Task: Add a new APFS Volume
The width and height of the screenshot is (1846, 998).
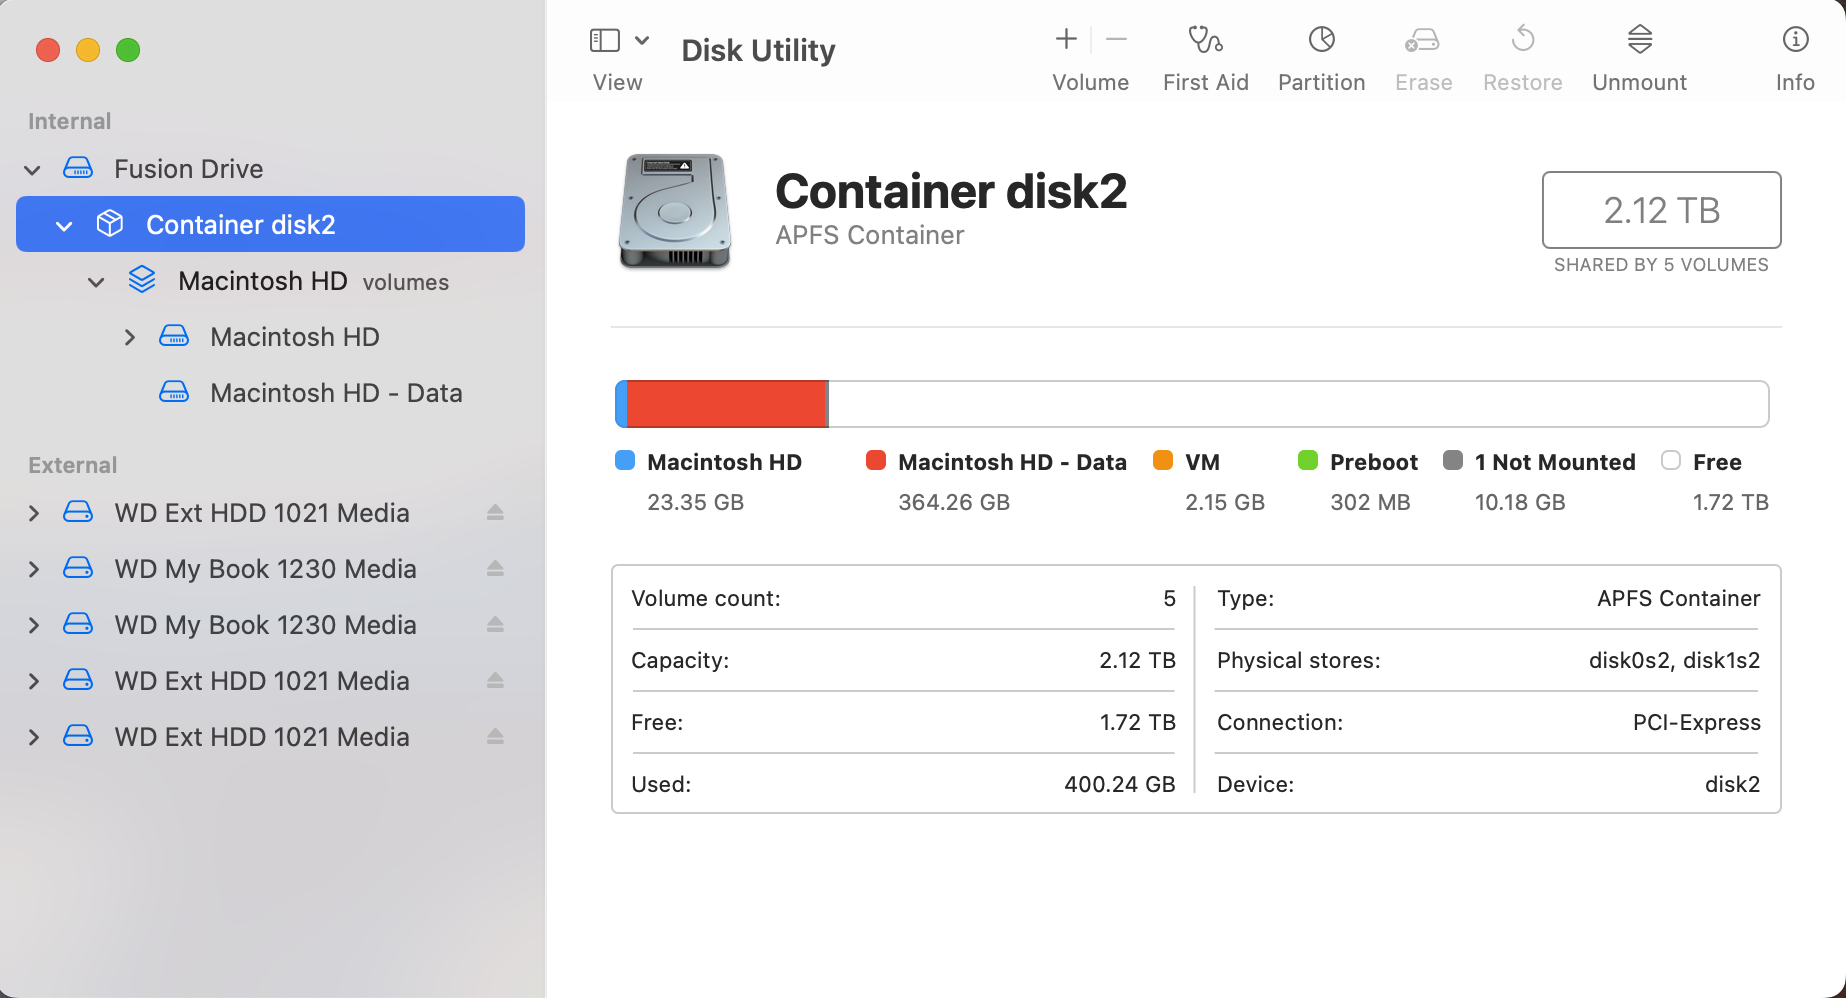Action: coord(1065,40)
